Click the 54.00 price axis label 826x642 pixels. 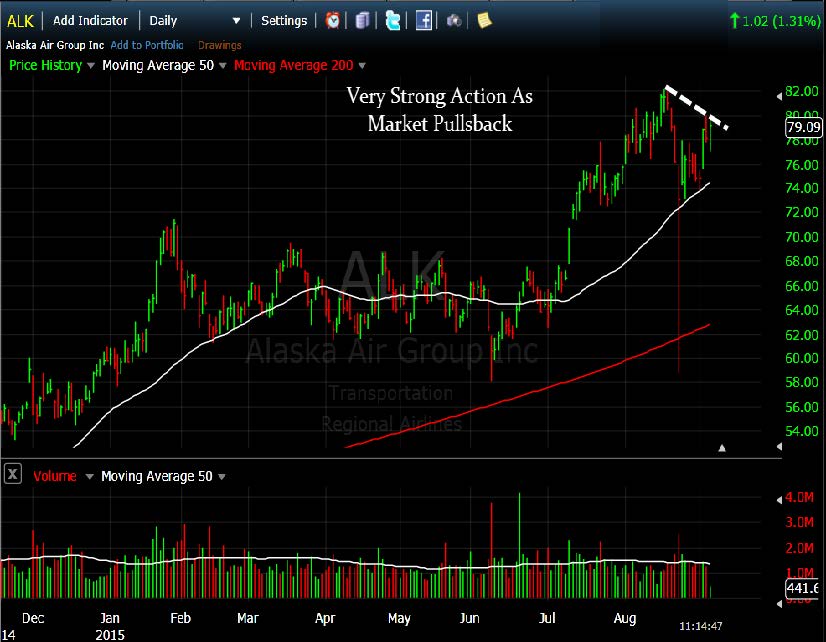tap(802, 431)
